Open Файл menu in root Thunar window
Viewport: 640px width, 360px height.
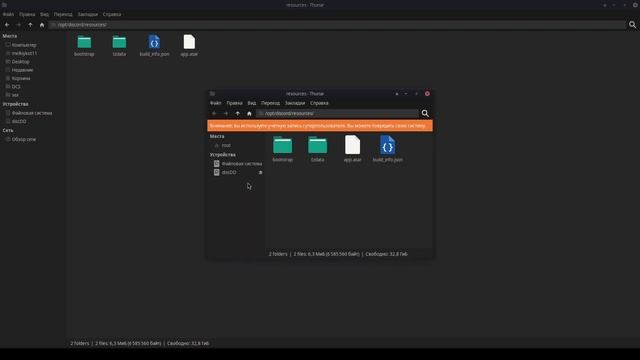click(x=216, y=103)
